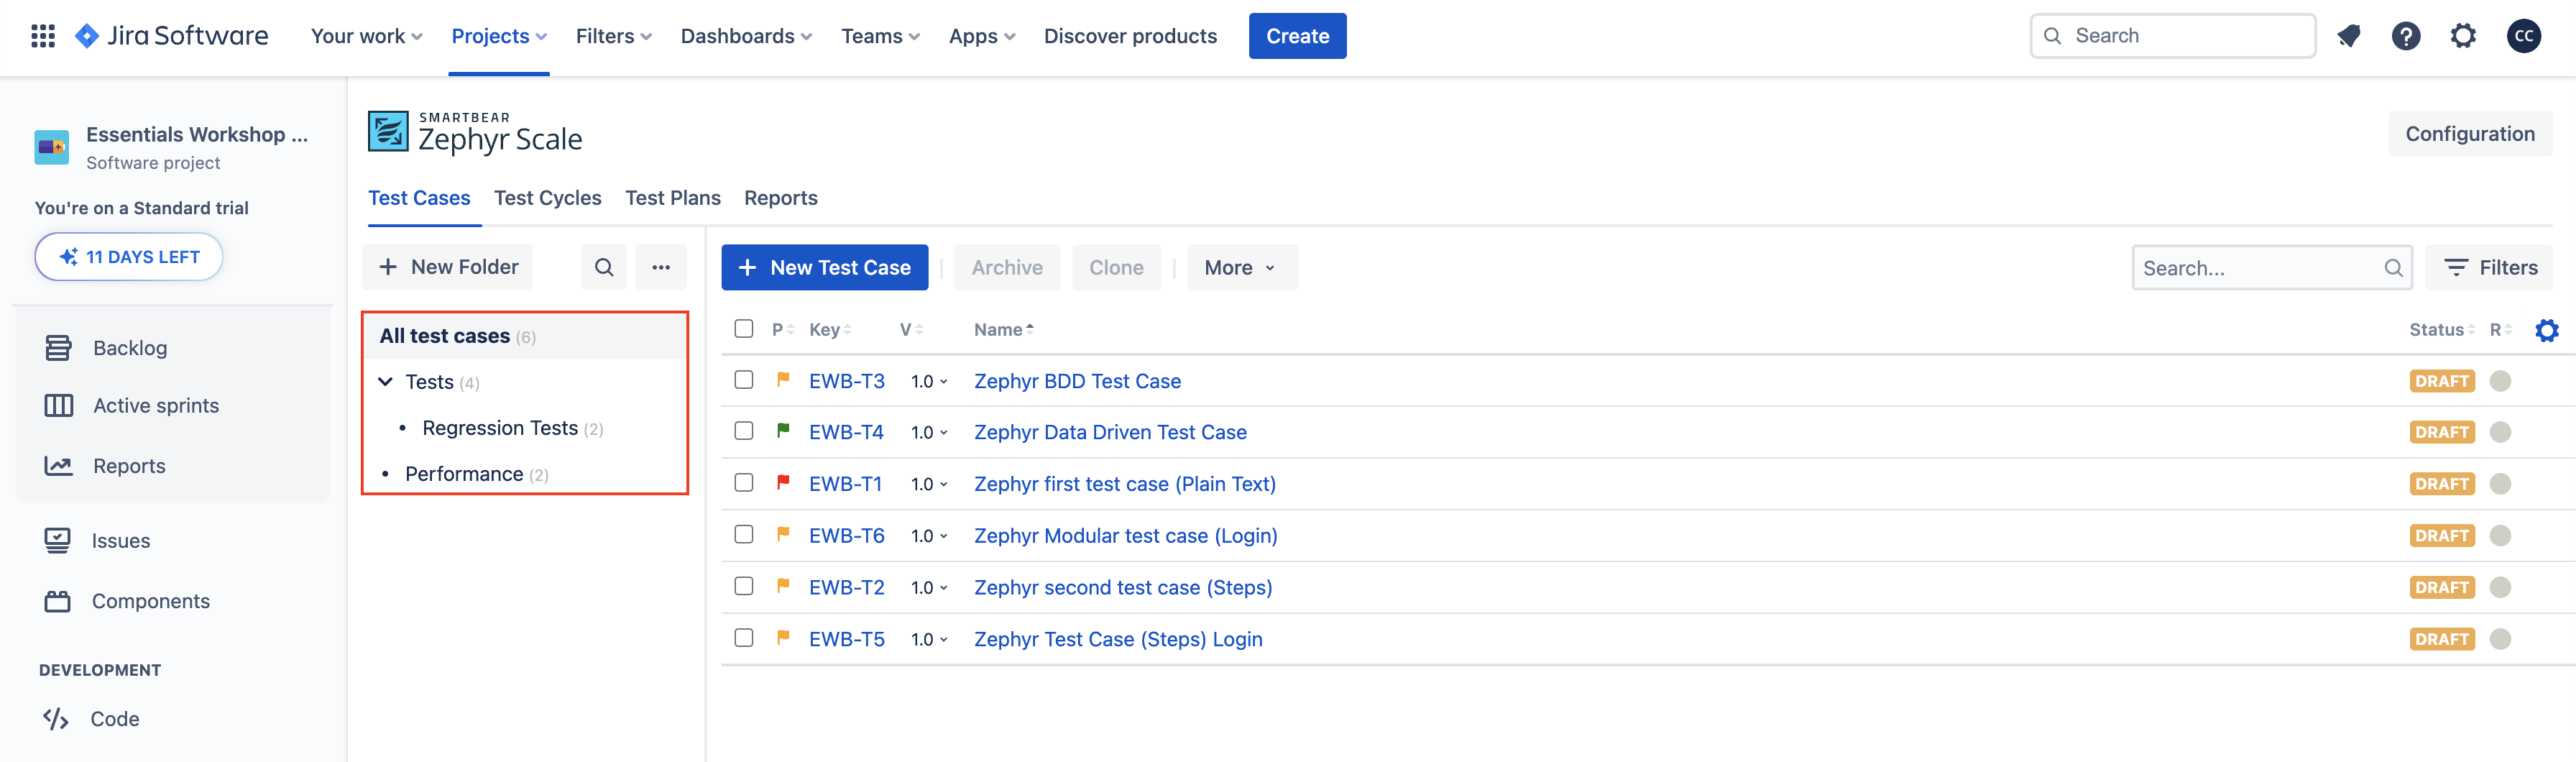The image size is (2576, 762).
Task: Click green priority flag of EWB-T4
Action: [x=783, y=431]
